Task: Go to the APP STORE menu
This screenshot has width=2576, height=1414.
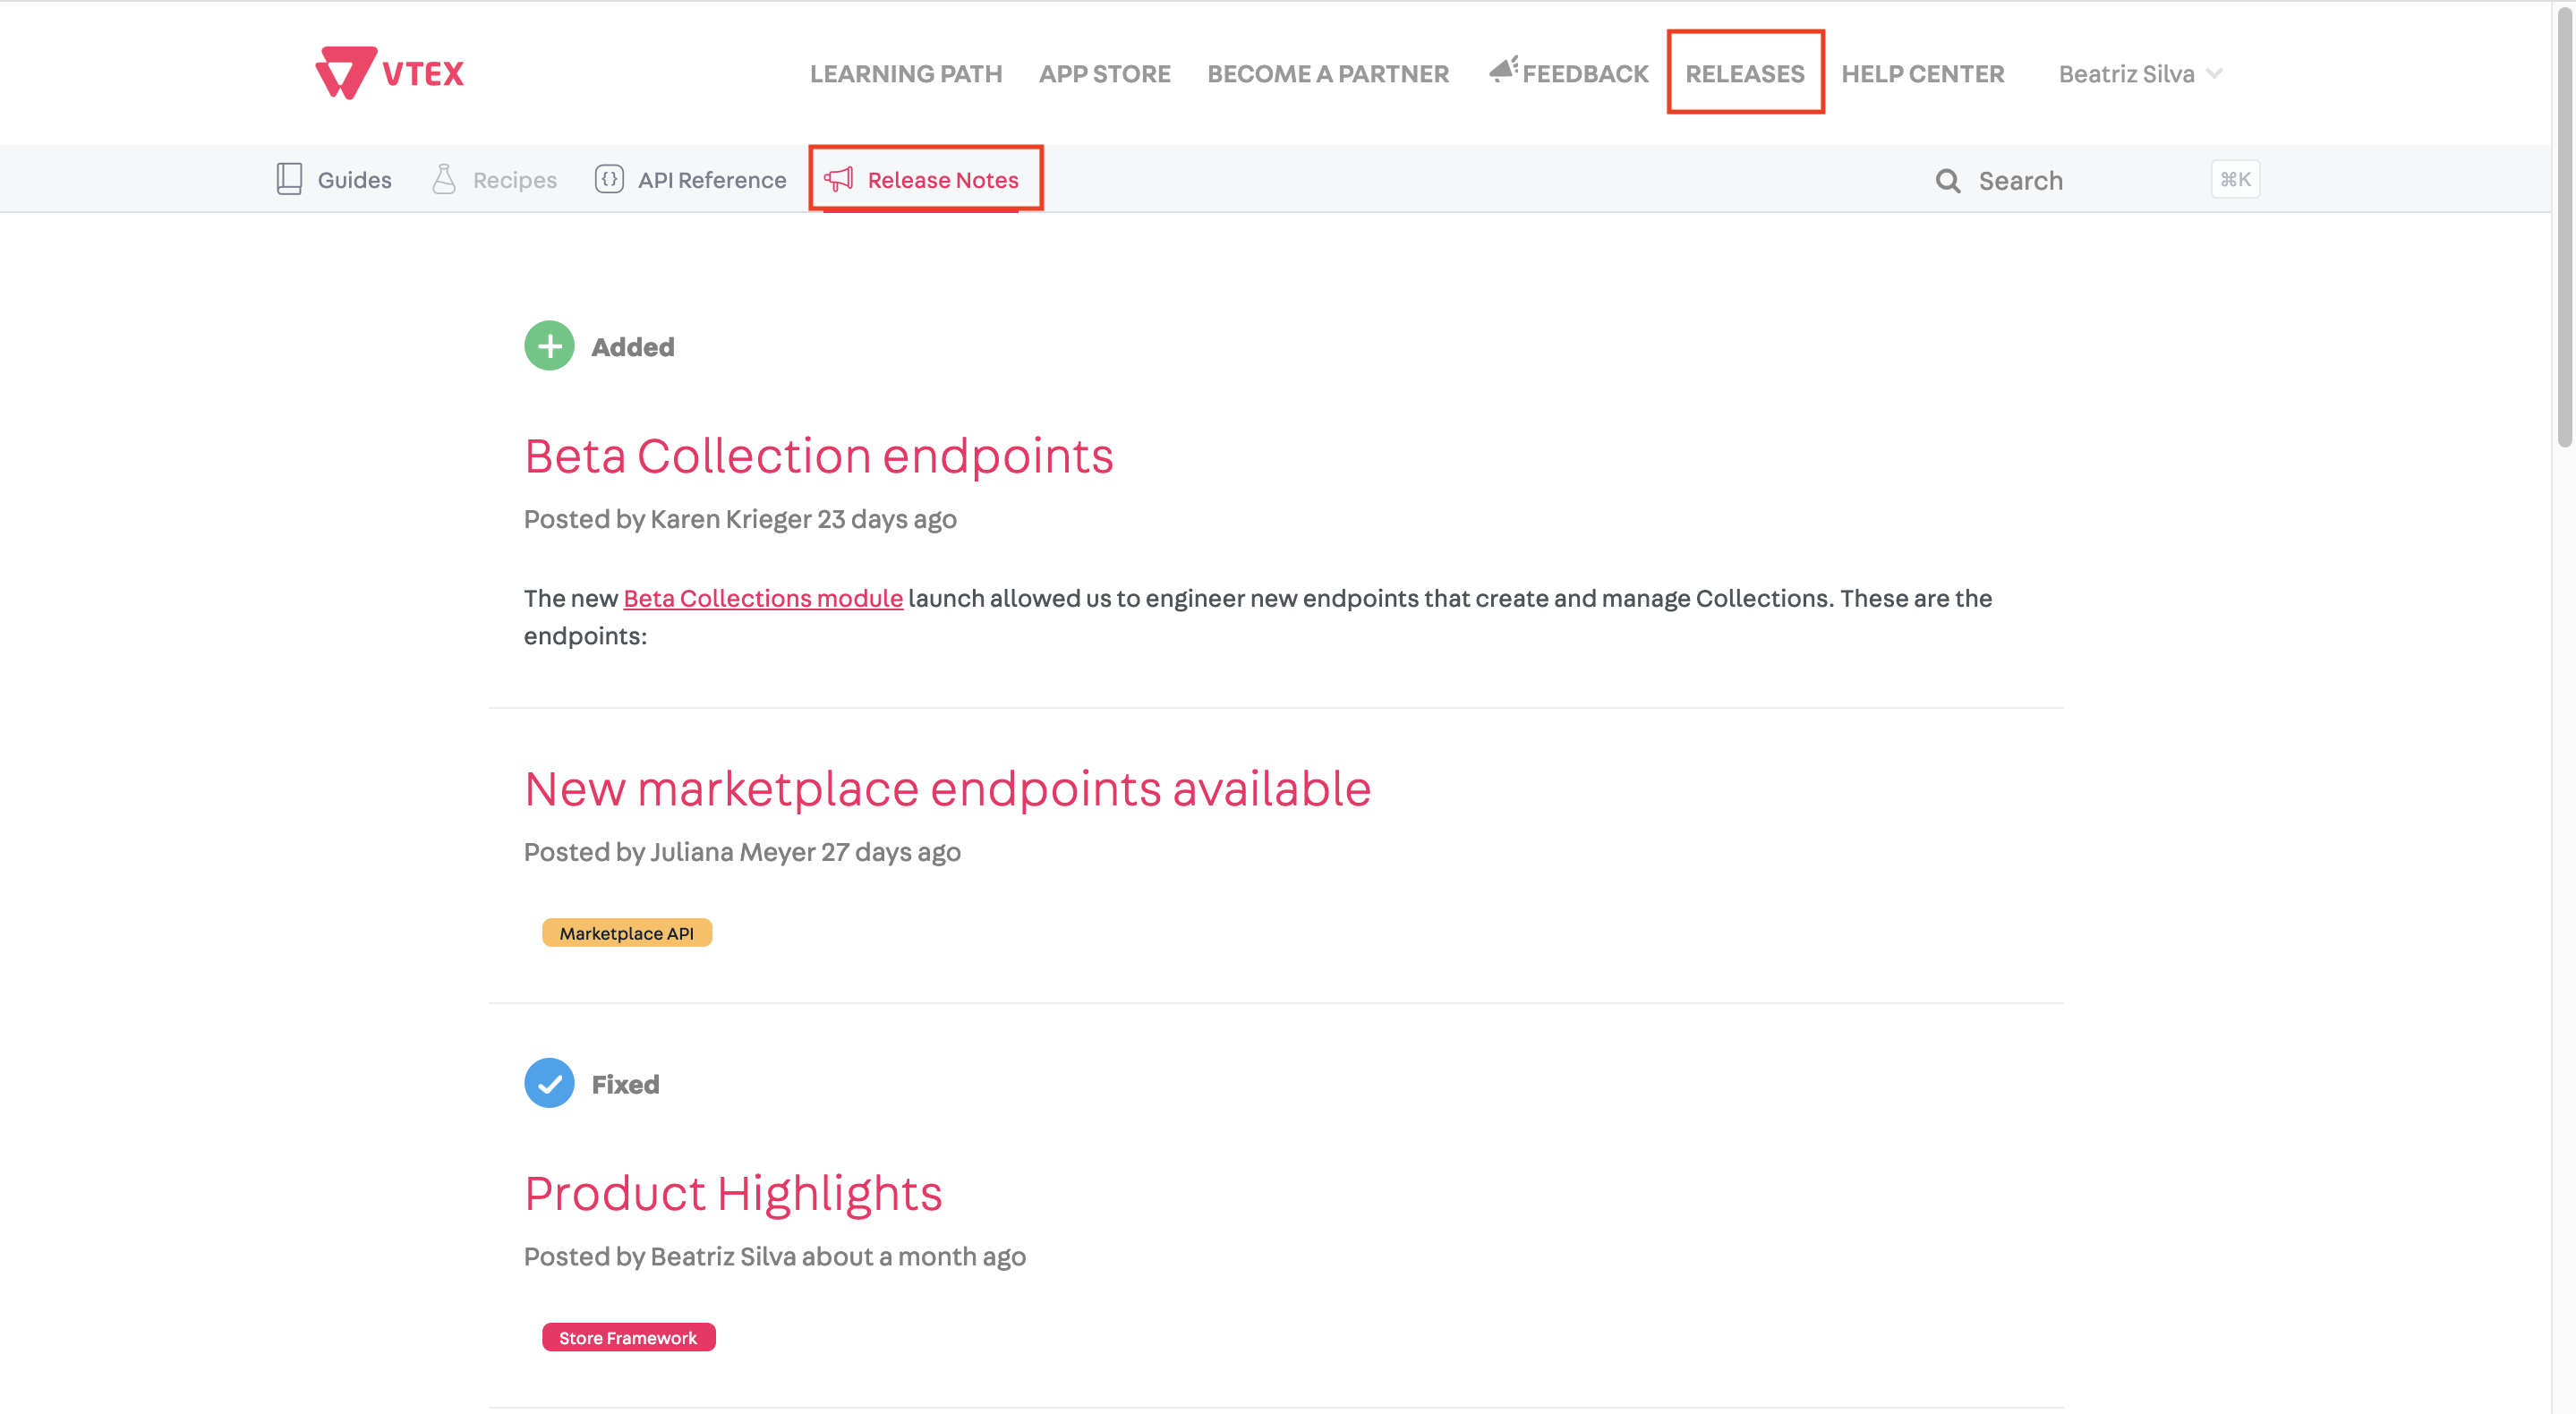Action: point(1104,74)
